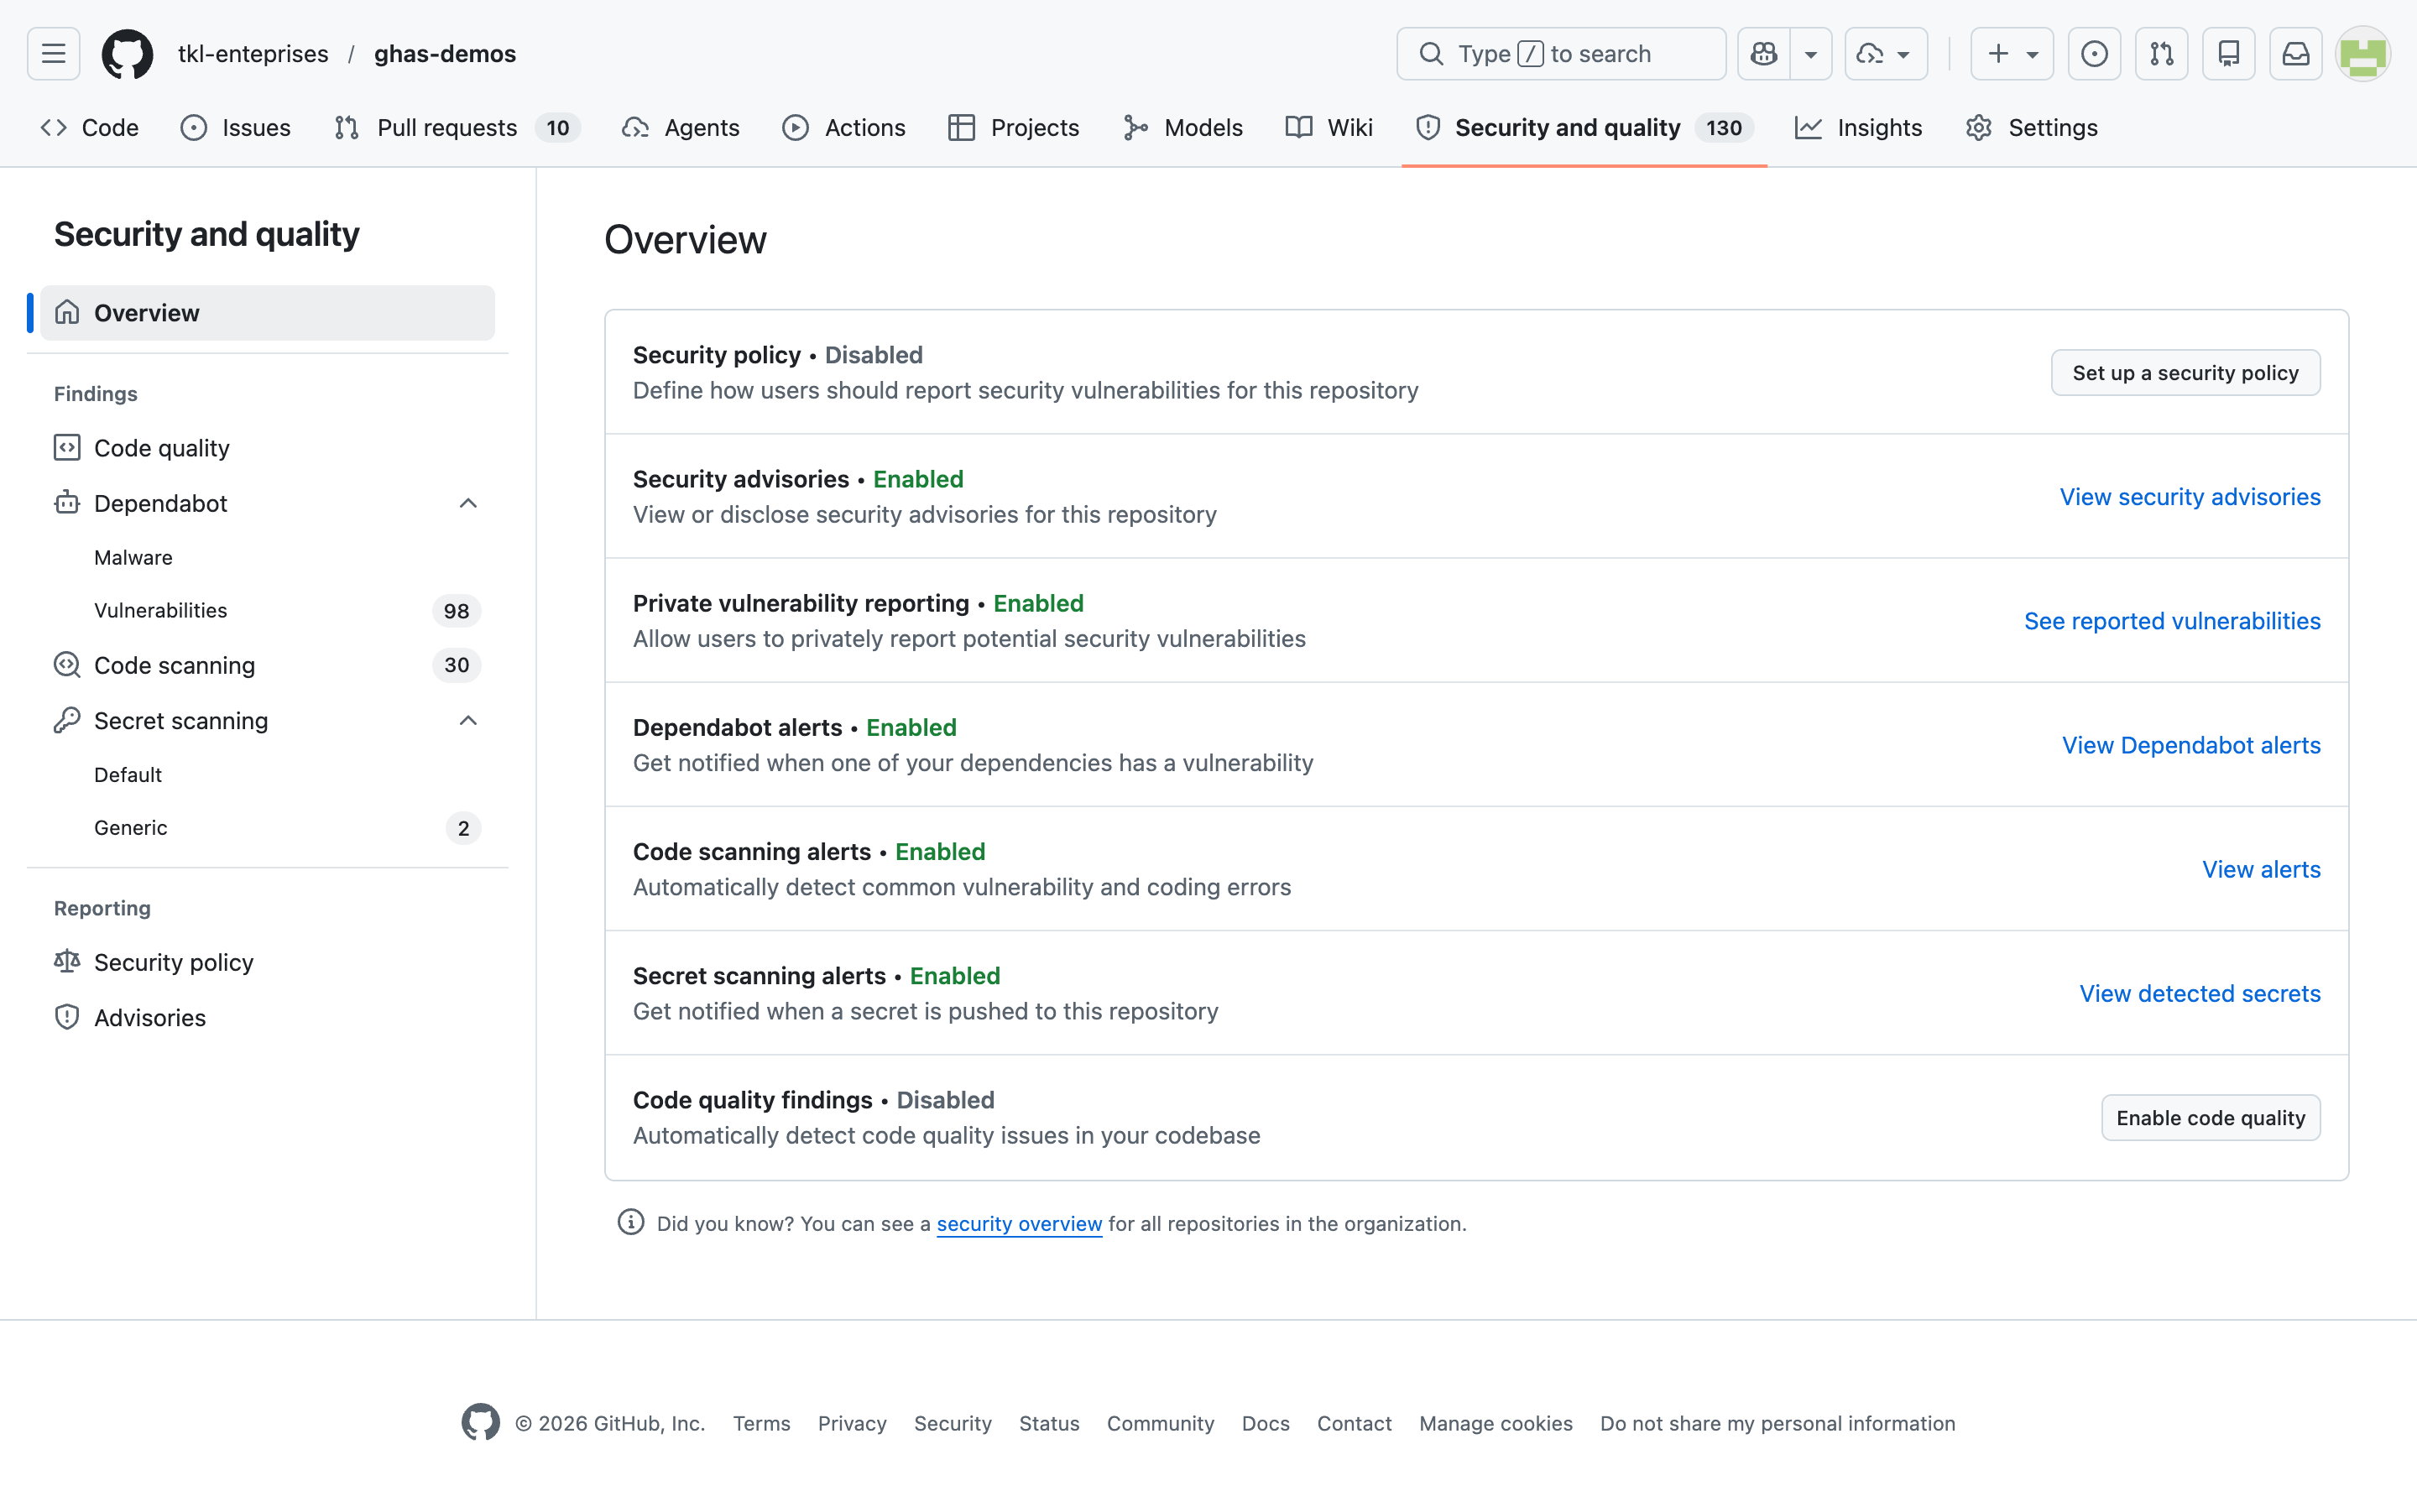Viewport: 2417px width, 1512px height.
Task: Open the user avatar menu
Action: coord(2363,54)
